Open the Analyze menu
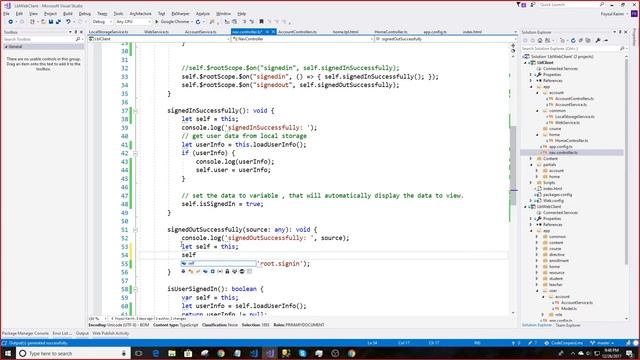Screen dimensions: 640x360 coord(202,13)
